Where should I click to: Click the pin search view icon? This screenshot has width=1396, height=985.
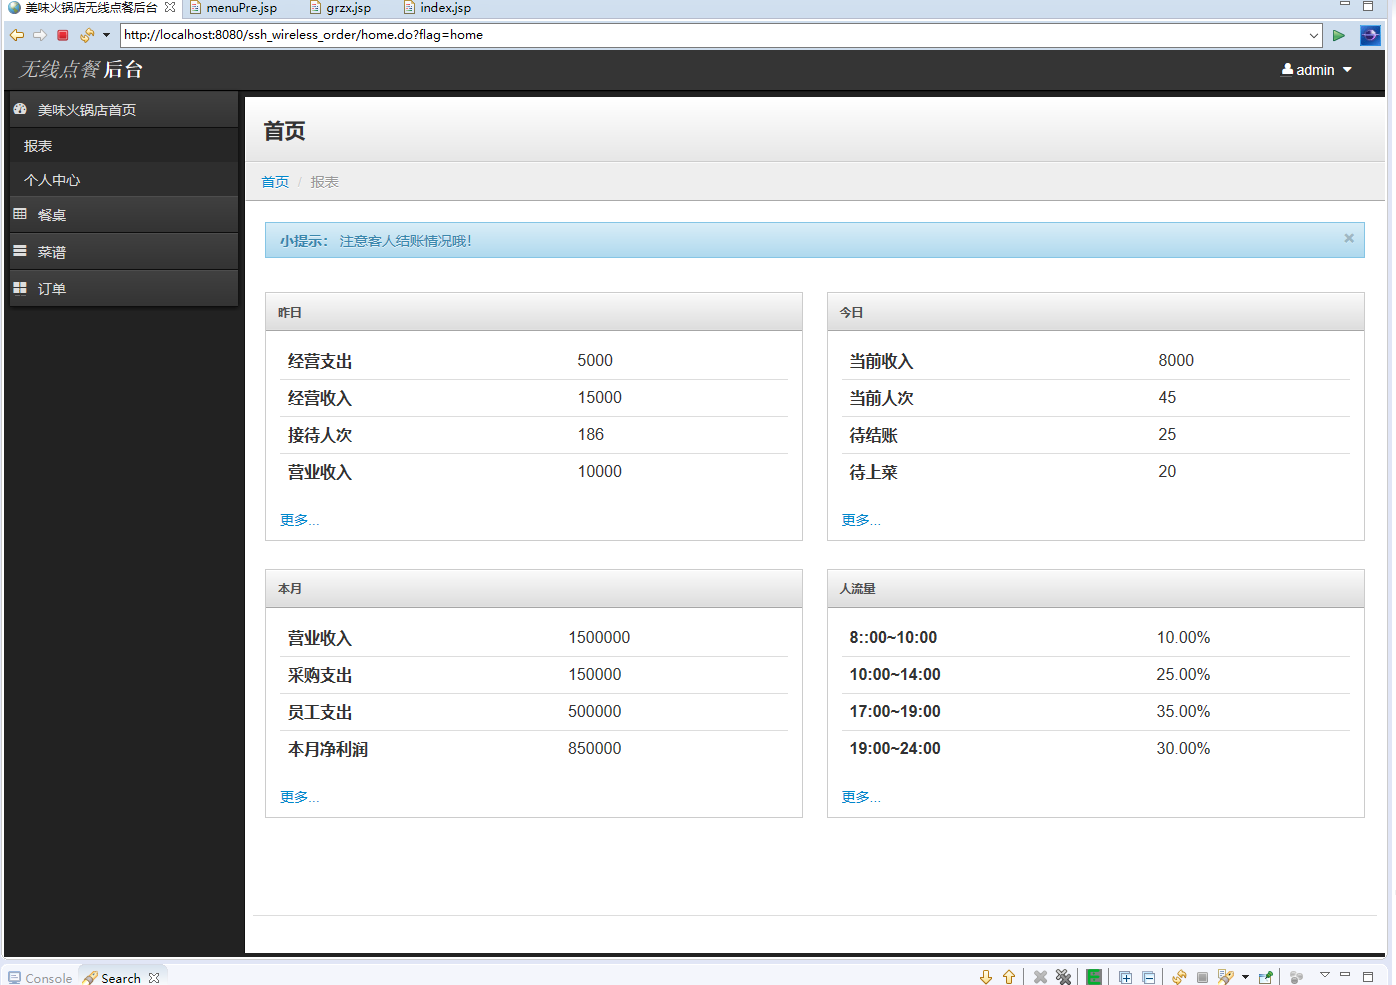coord(1266,977)
